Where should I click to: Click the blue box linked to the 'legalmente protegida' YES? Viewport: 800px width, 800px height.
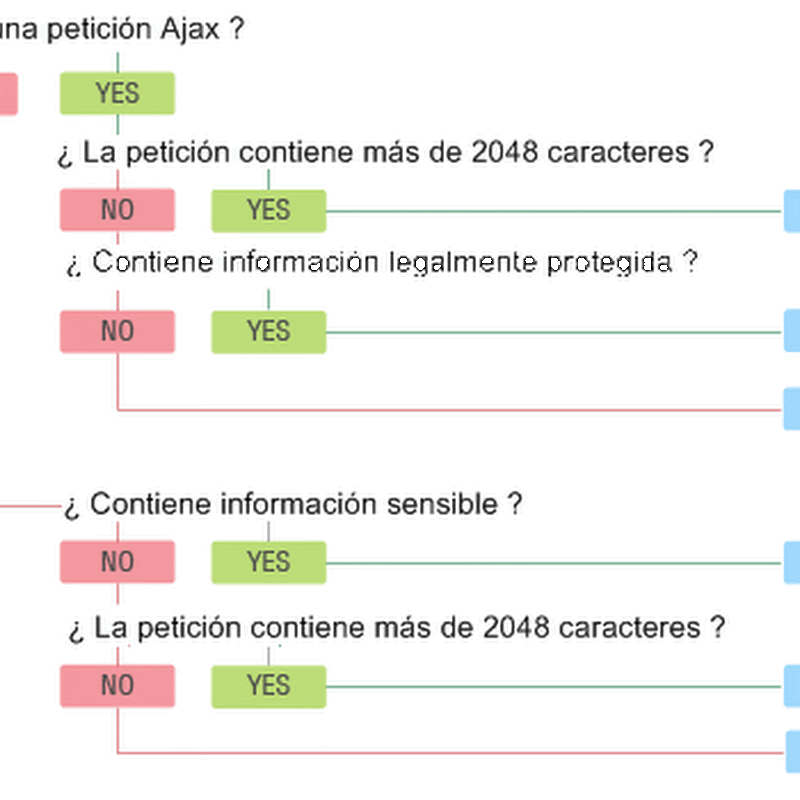click(x=792, y=331)
